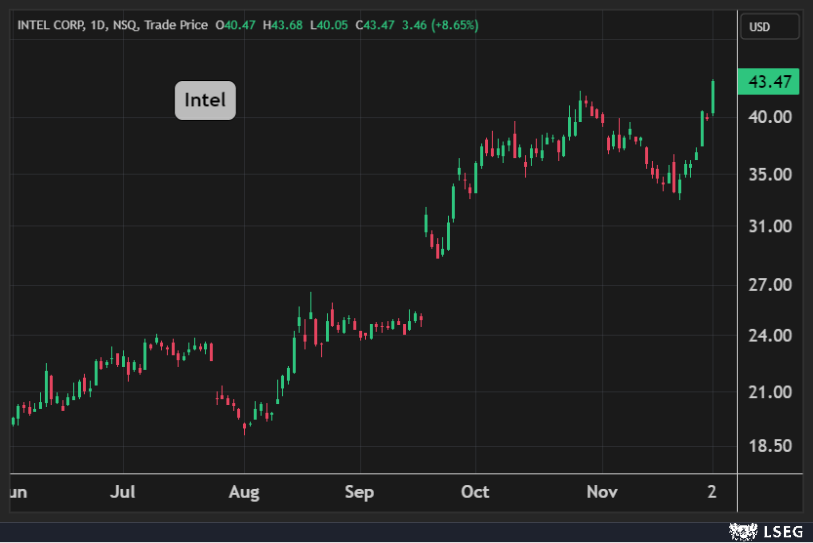Select the Sep marker on time axis

pos(359,492)
